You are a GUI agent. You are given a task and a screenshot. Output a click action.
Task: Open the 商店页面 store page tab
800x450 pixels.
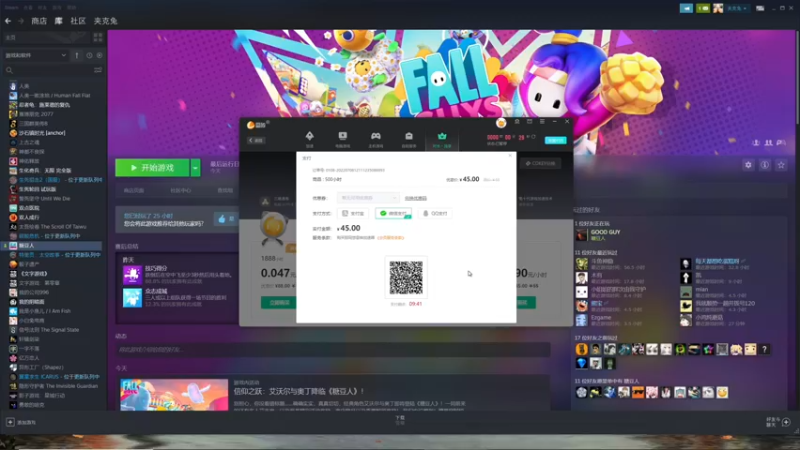click(x=134, y=190)
